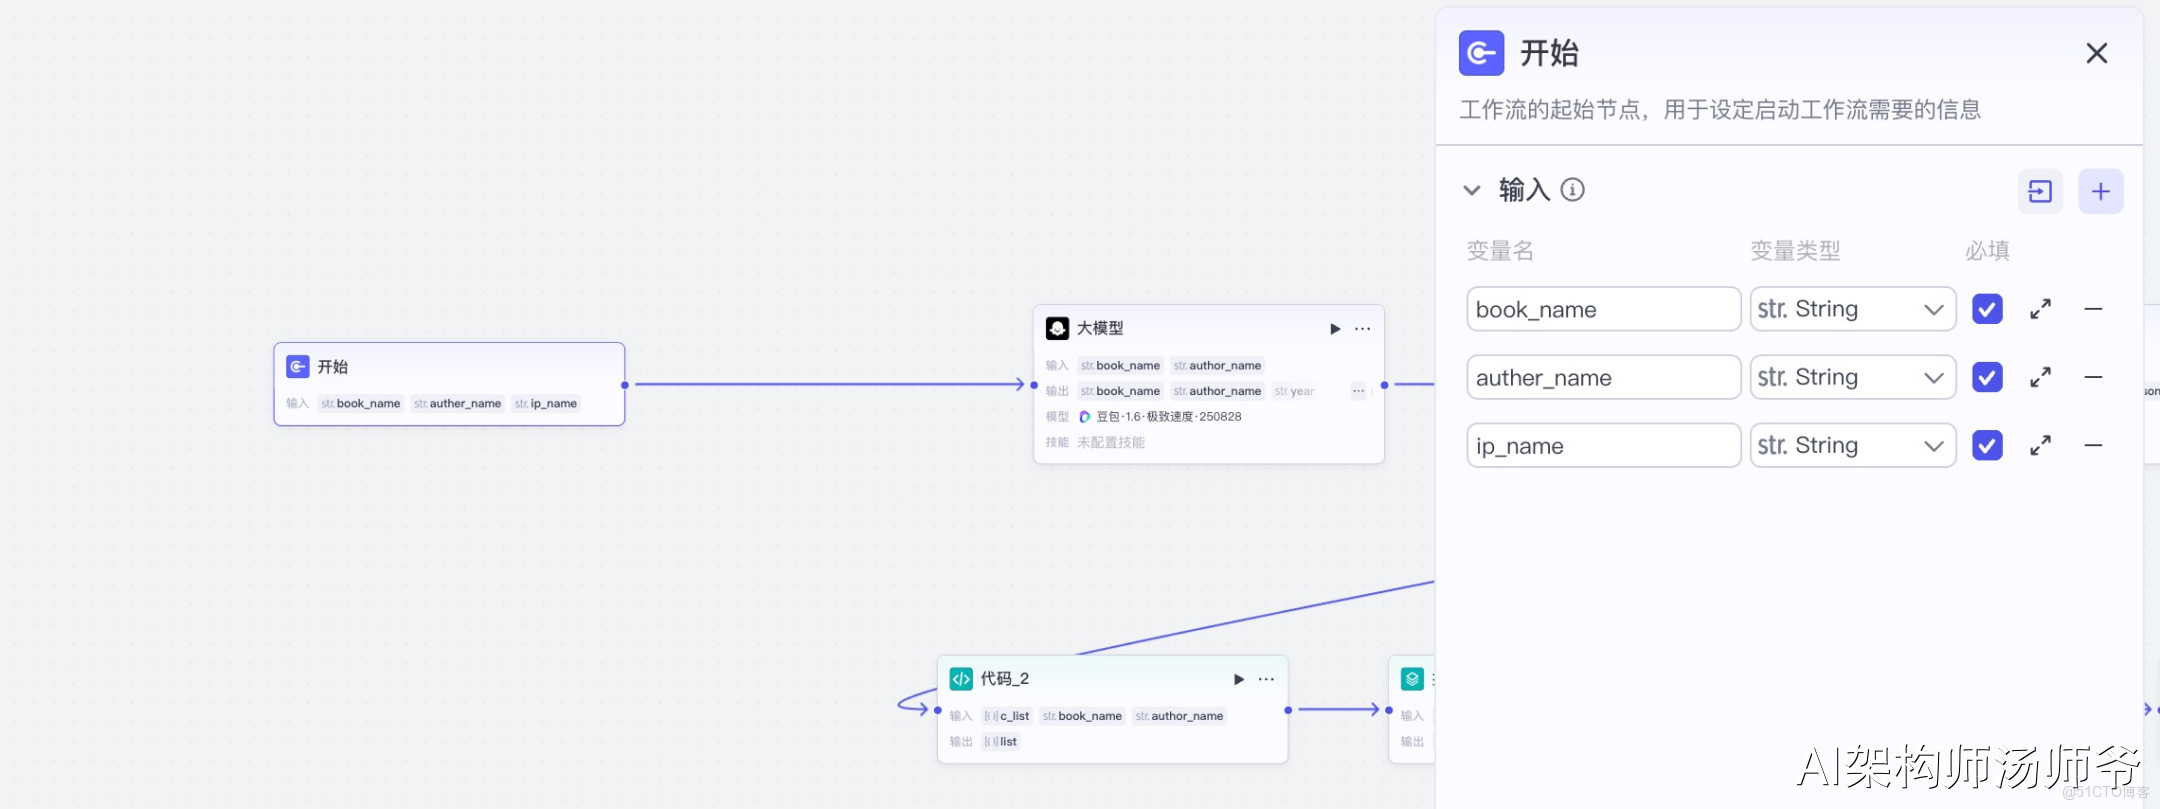Click auther_name tag in 开始 node

click(458, 403)
